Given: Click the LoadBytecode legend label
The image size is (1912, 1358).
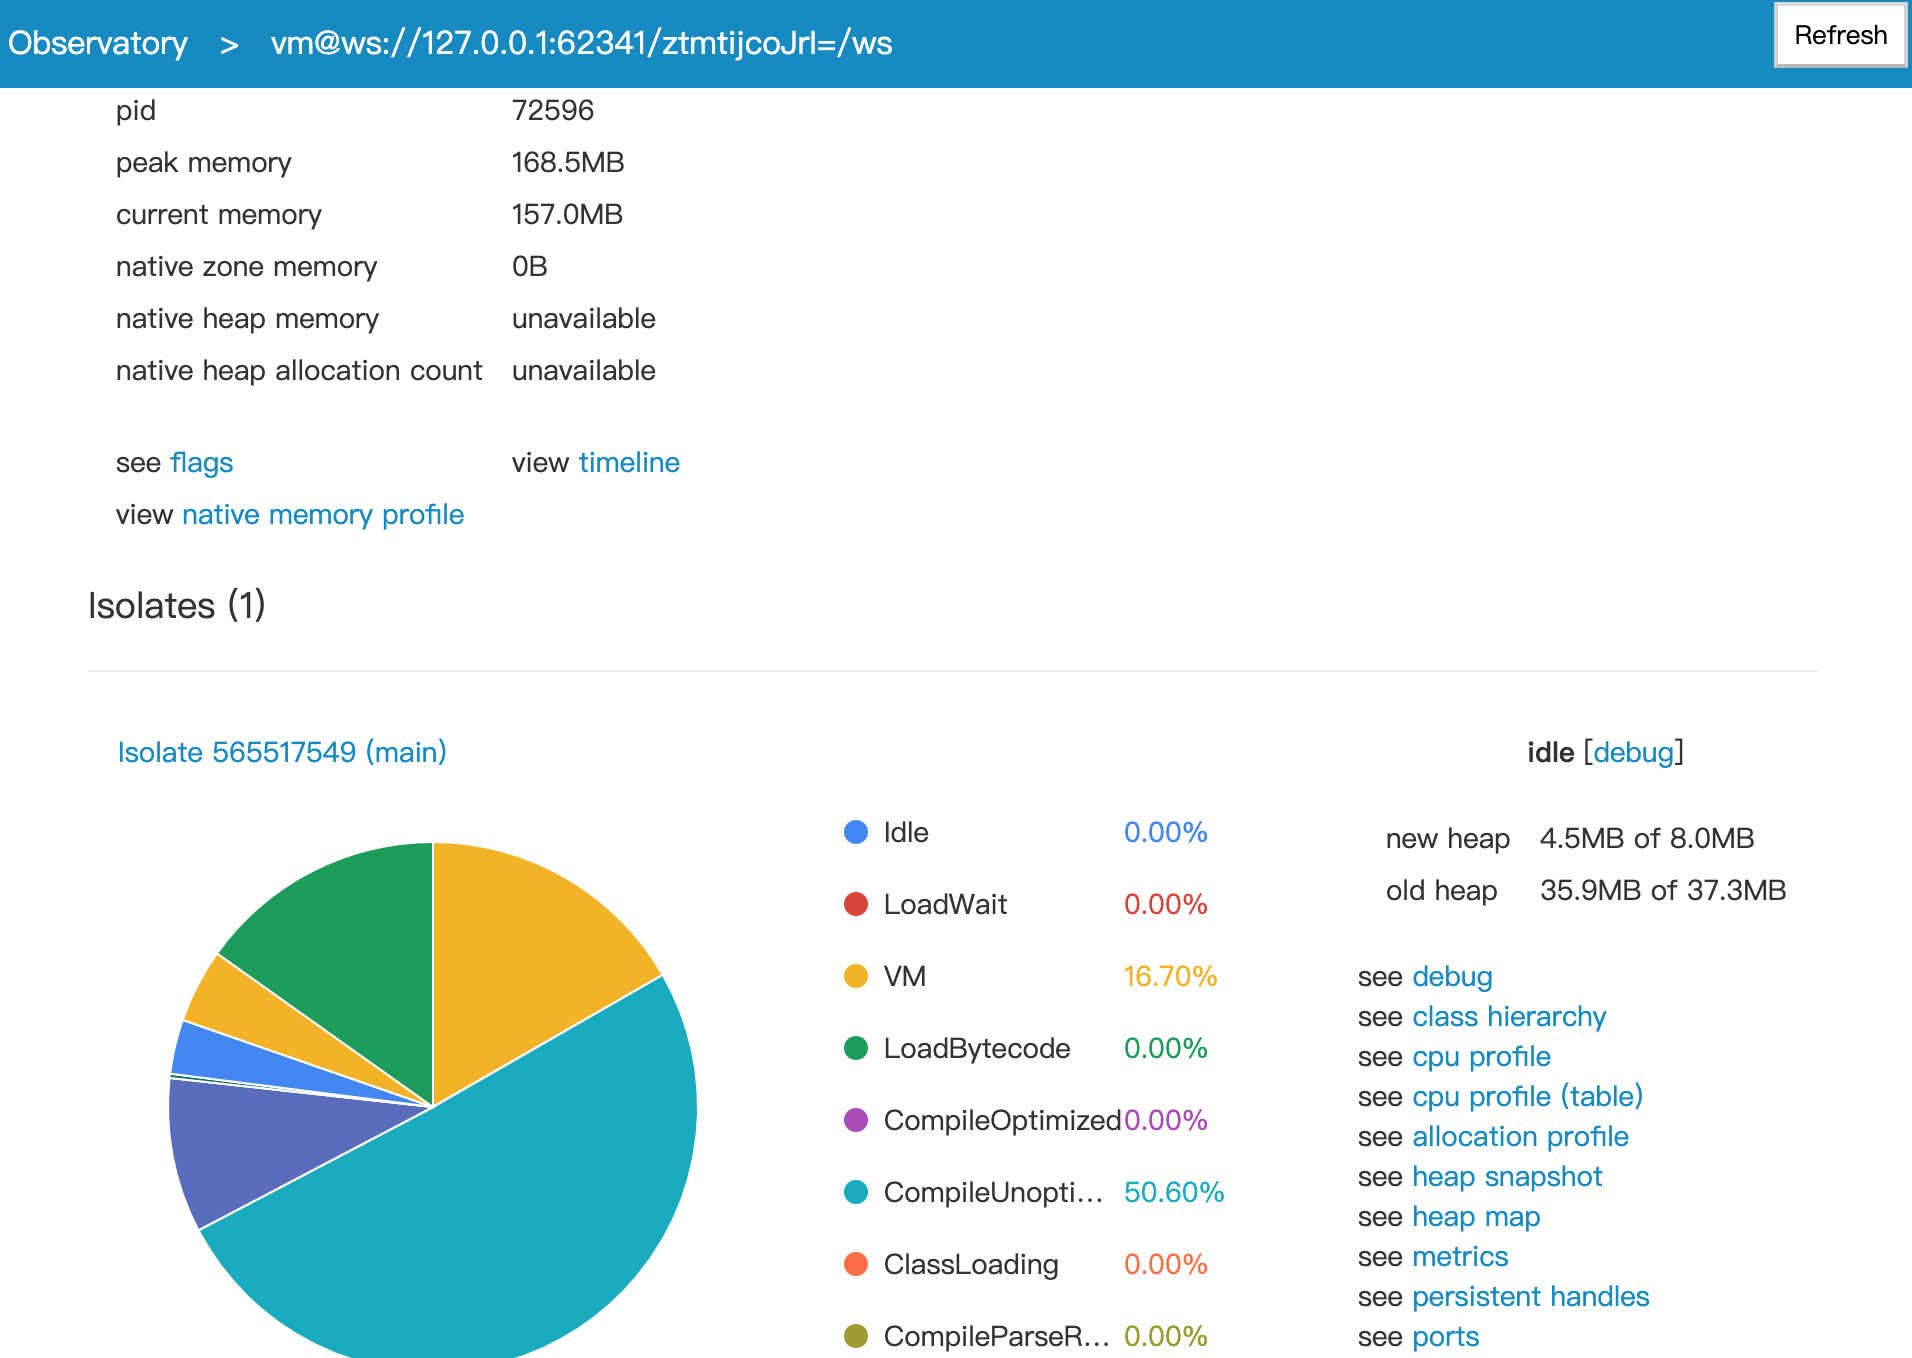Looking at the screenshot, I should pyautogui.click(x=977, y=1048).
